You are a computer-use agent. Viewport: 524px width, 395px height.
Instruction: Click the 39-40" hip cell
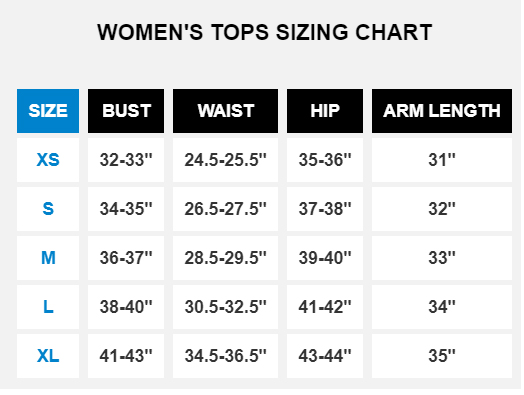click(325, 258)
